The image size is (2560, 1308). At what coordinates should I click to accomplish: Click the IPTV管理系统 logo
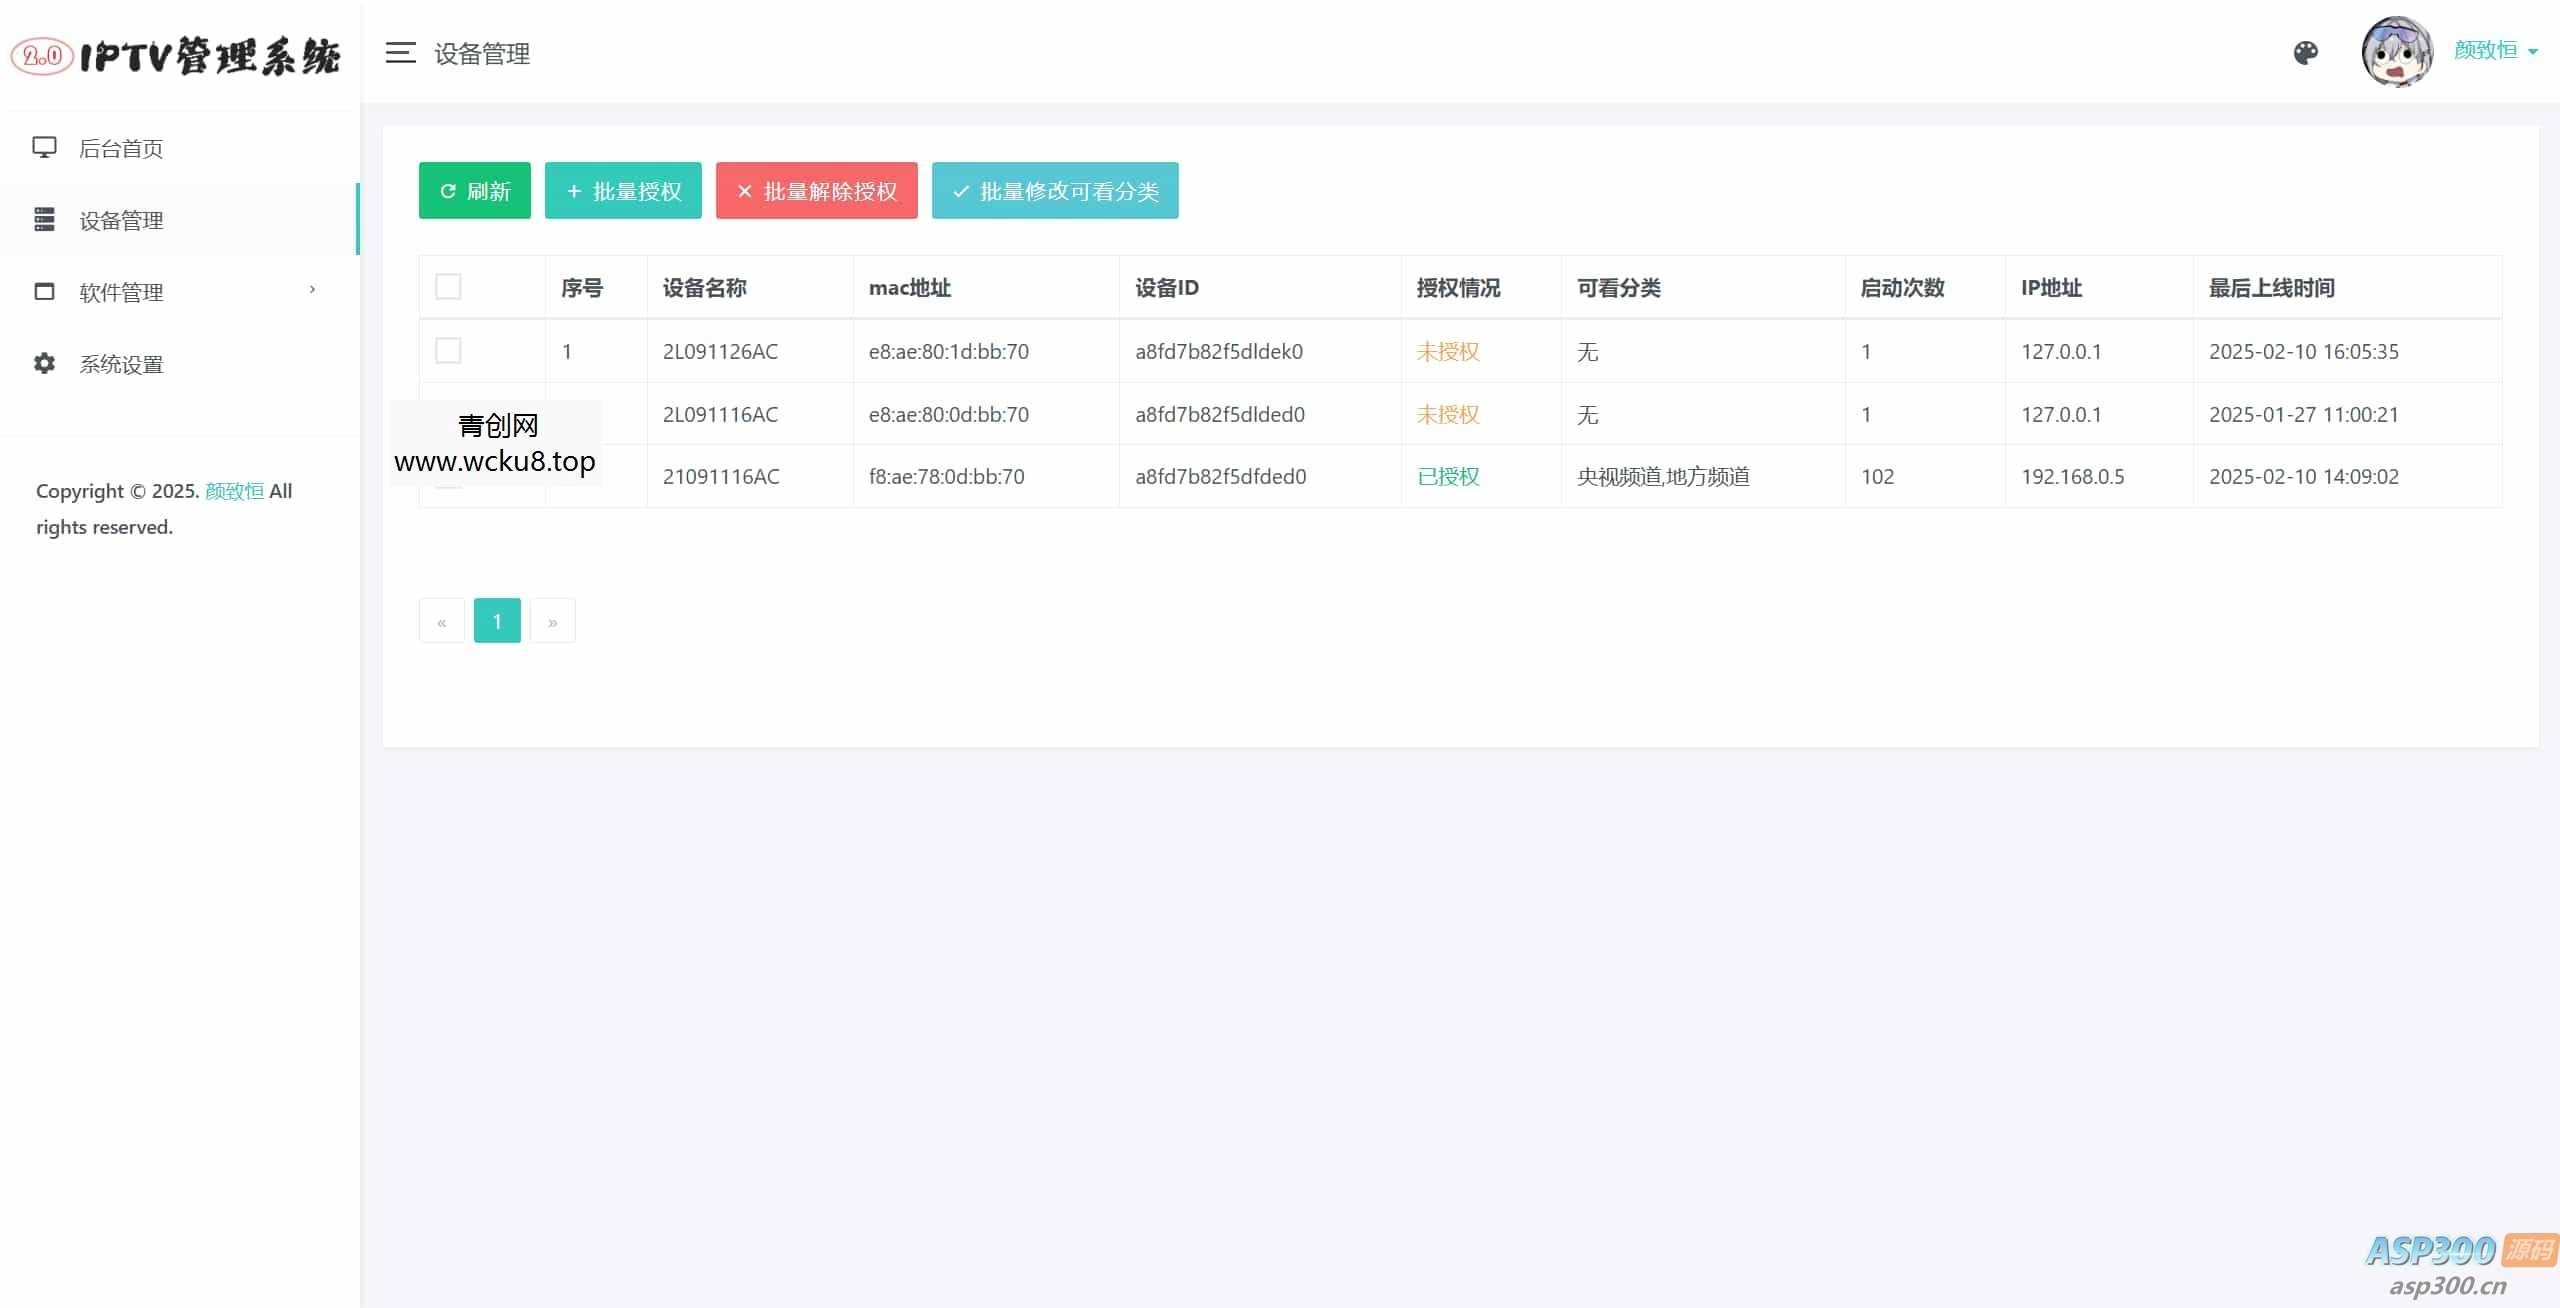point(177,55)
